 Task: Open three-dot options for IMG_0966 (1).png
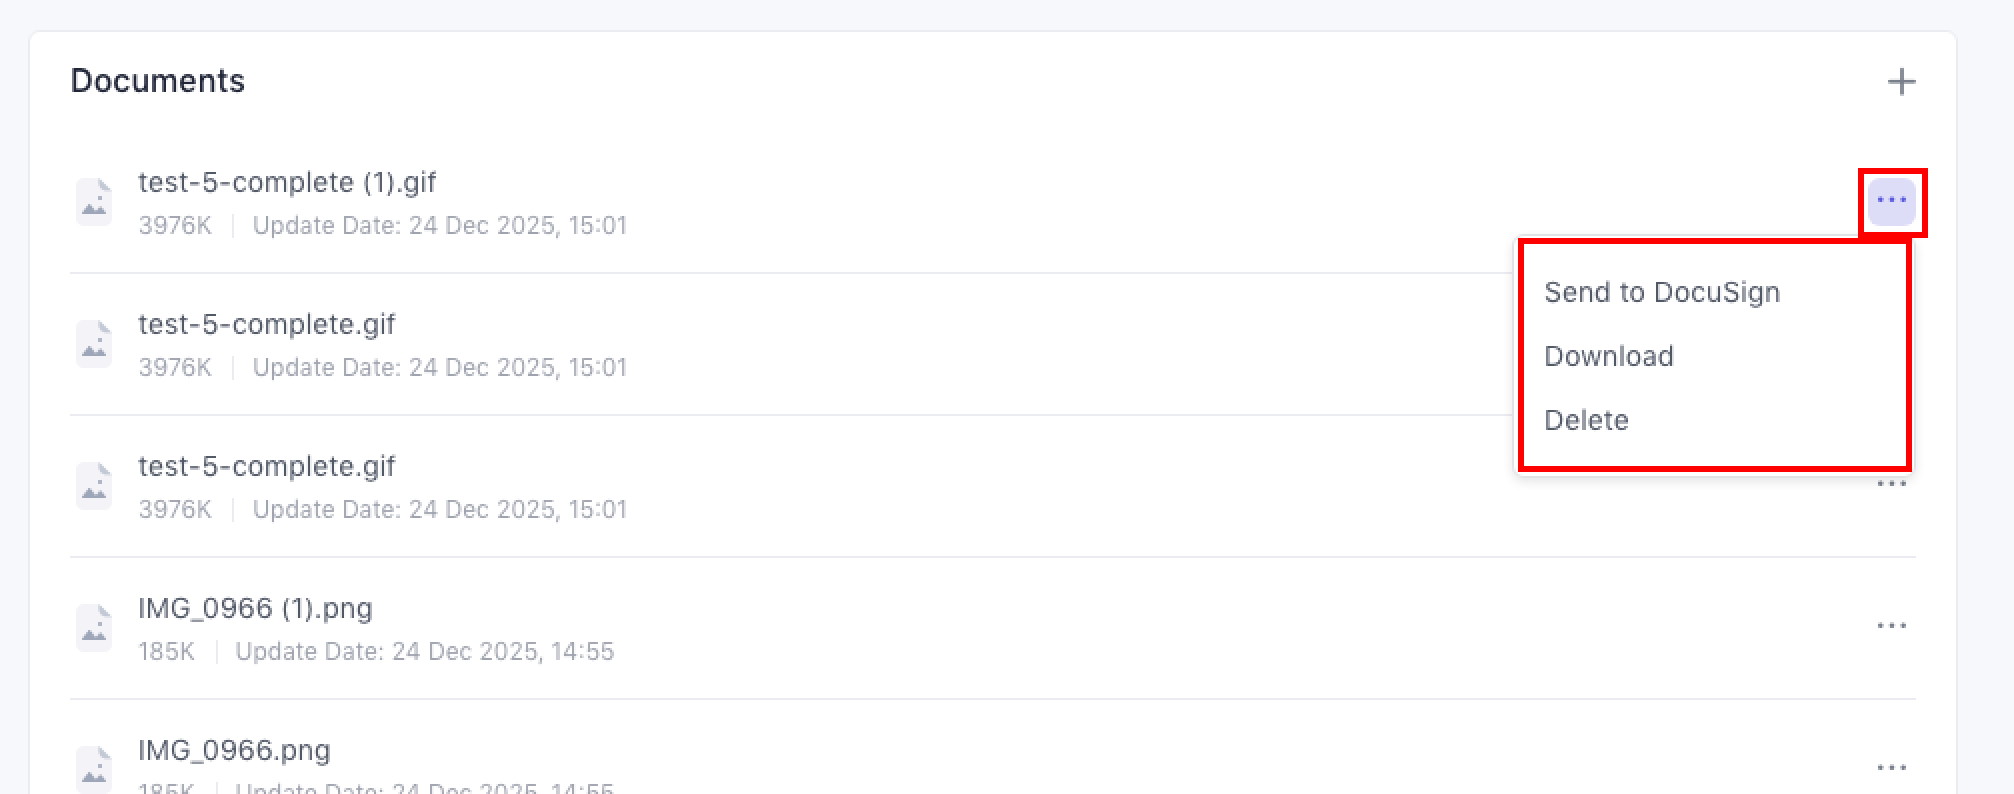point(1891,626)
